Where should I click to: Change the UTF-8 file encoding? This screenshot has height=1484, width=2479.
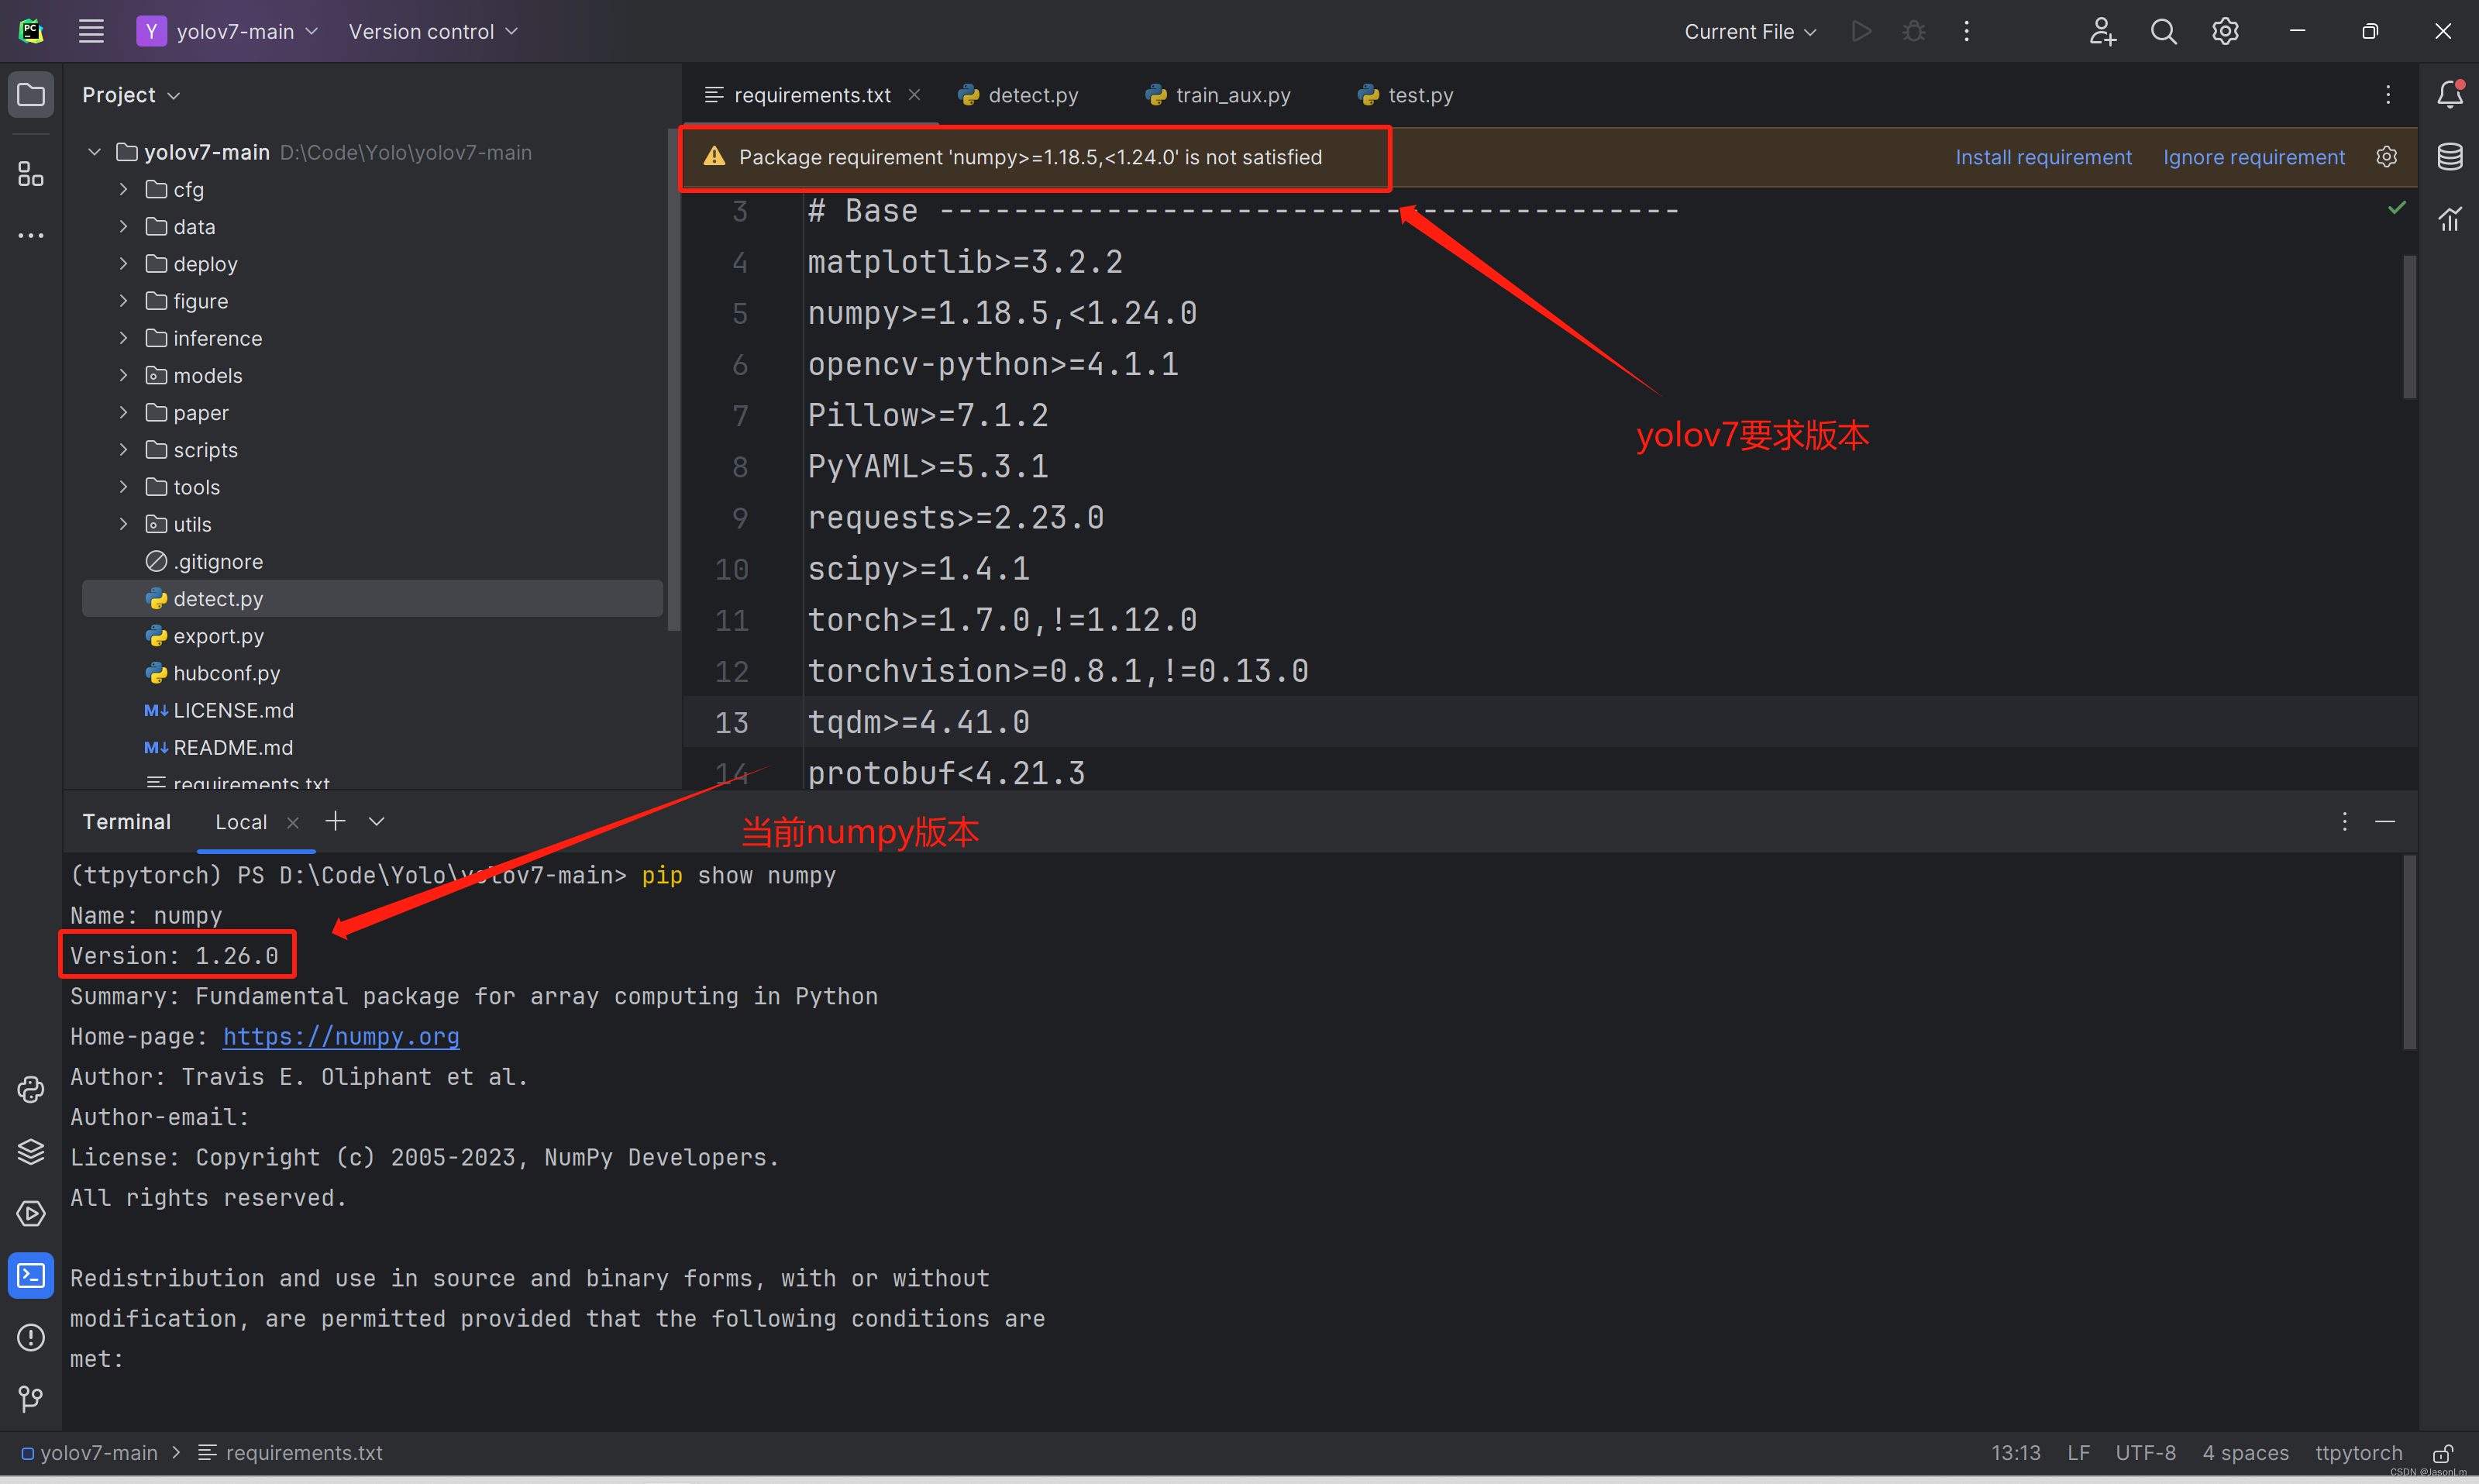tap(2145, 1453)
